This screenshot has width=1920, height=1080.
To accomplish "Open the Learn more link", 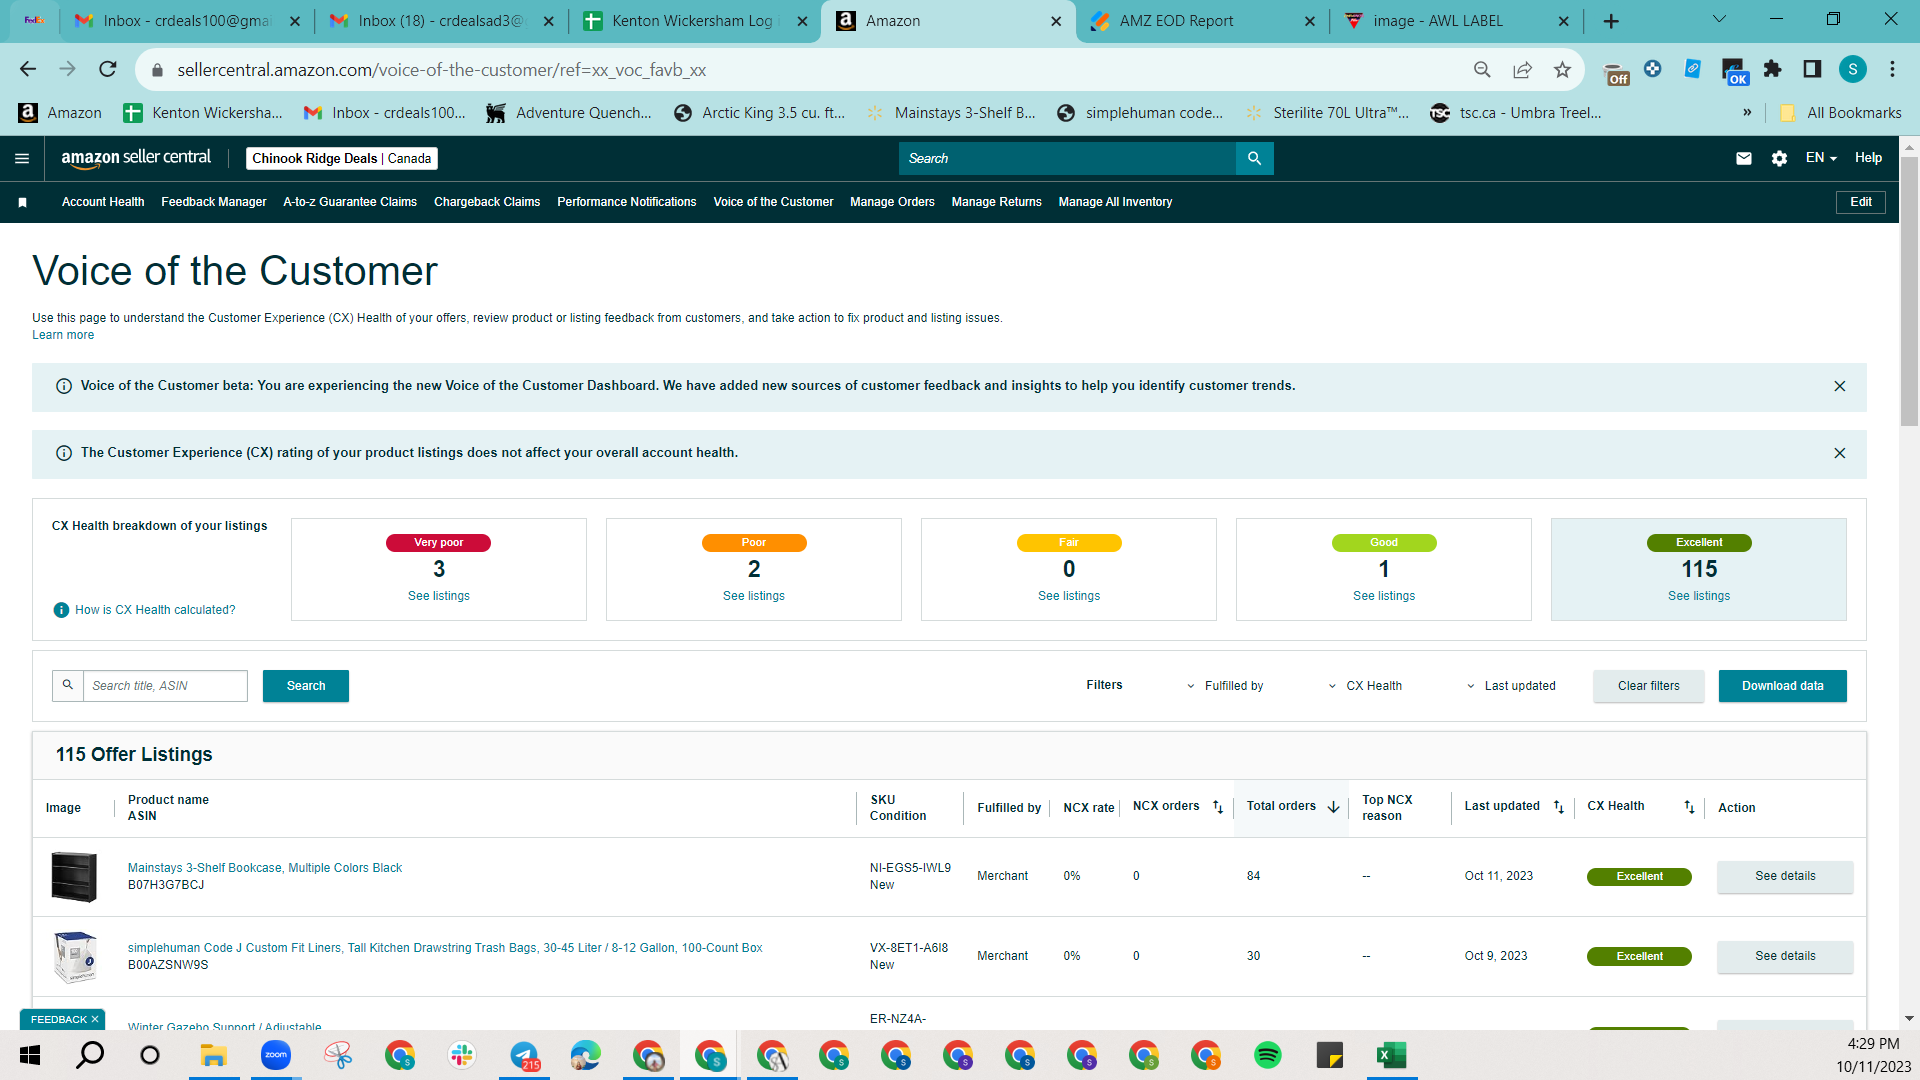I will [63, 335].
